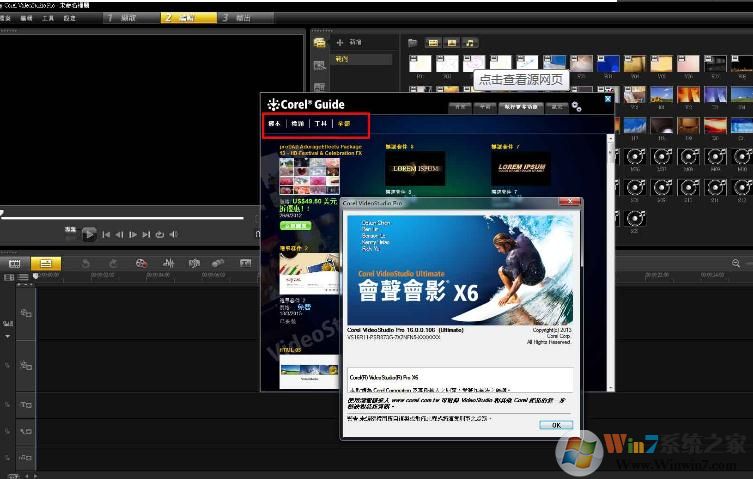753x479 pixels.
Task: Click the green buy button under Celebration FX
Action: (298, 226)
